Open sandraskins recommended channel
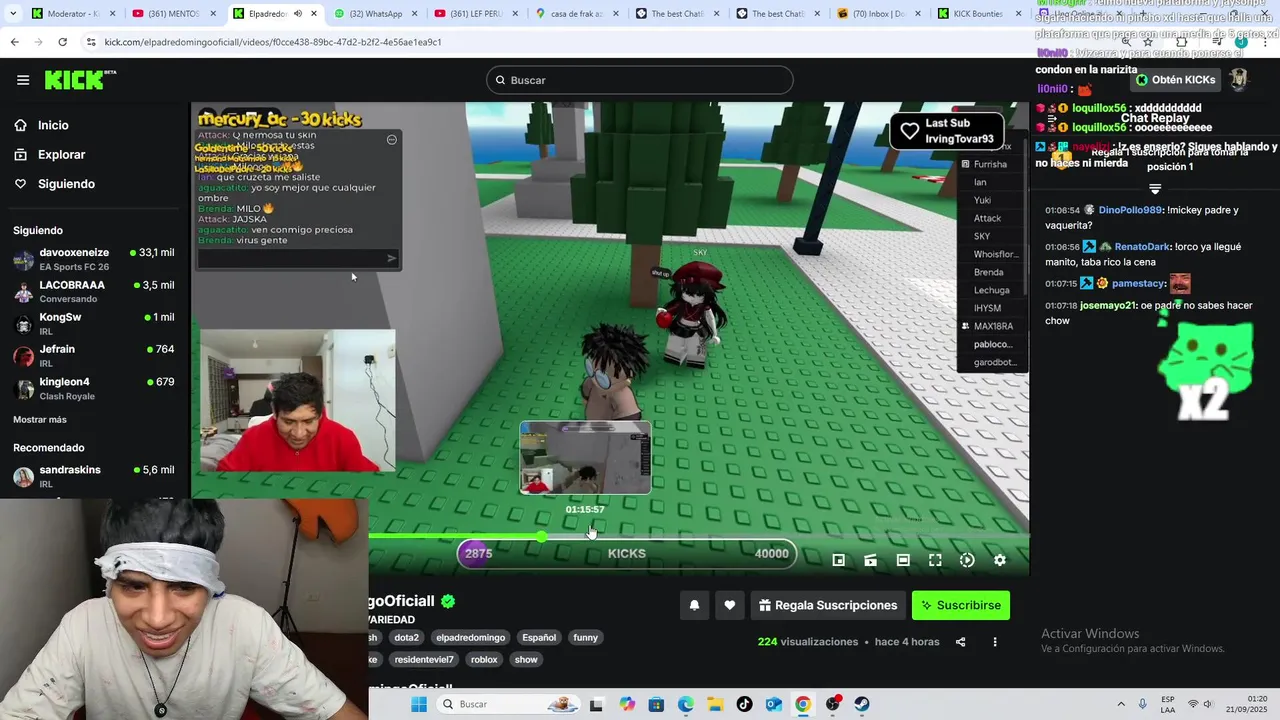The height and width of the screenshot is (720, 1280). (x=94, y=476)
